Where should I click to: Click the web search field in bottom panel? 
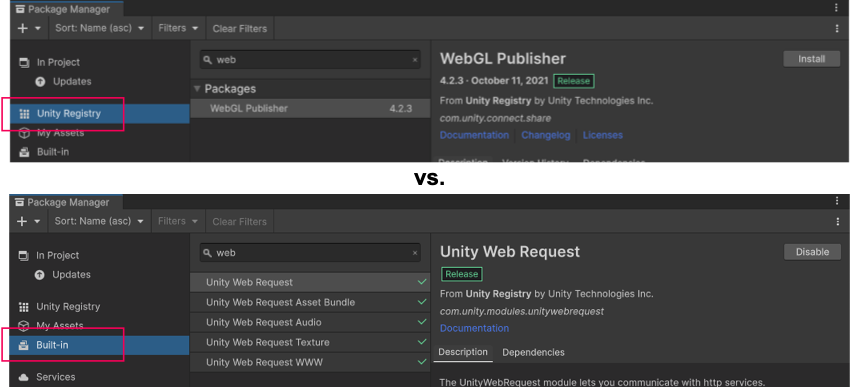click(x=310, y=253)
